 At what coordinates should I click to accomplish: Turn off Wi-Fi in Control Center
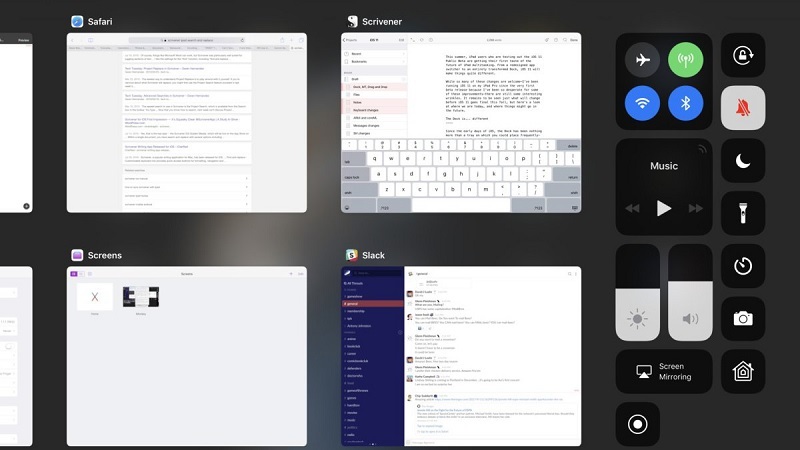[x=642, y=103]
